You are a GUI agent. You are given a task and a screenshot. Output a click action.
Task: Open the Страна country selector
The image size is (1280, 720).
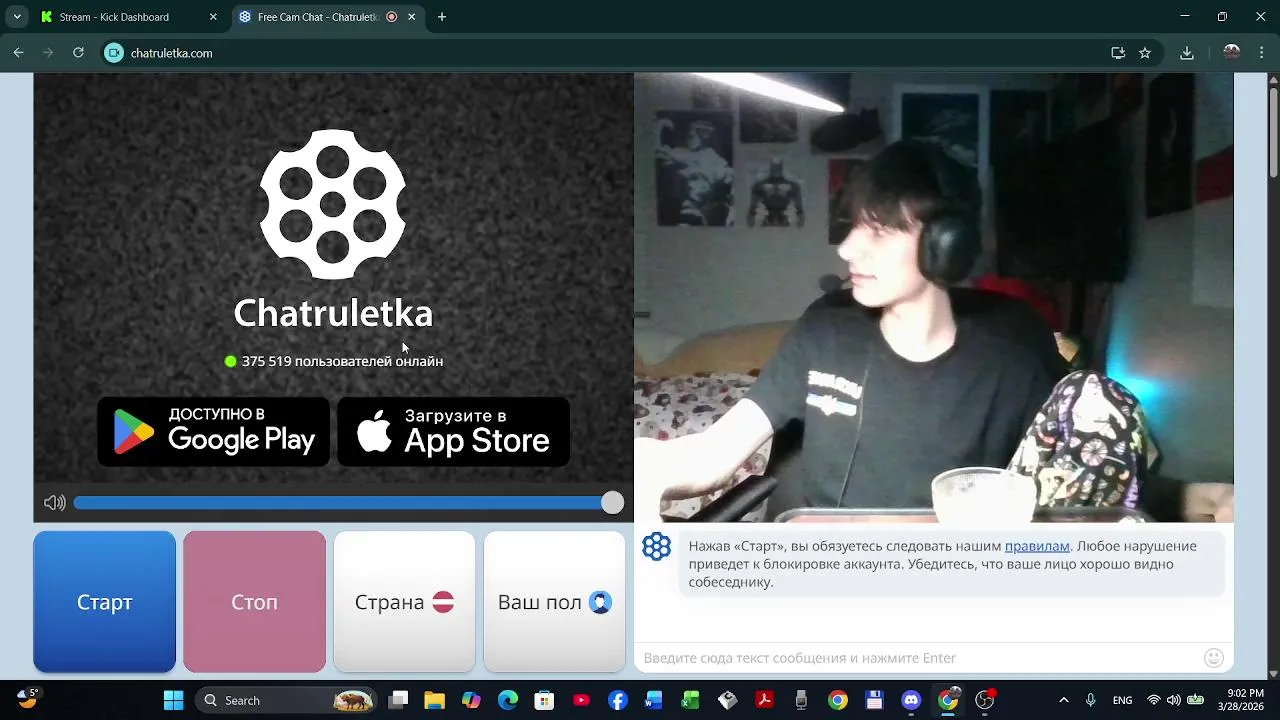404,602
